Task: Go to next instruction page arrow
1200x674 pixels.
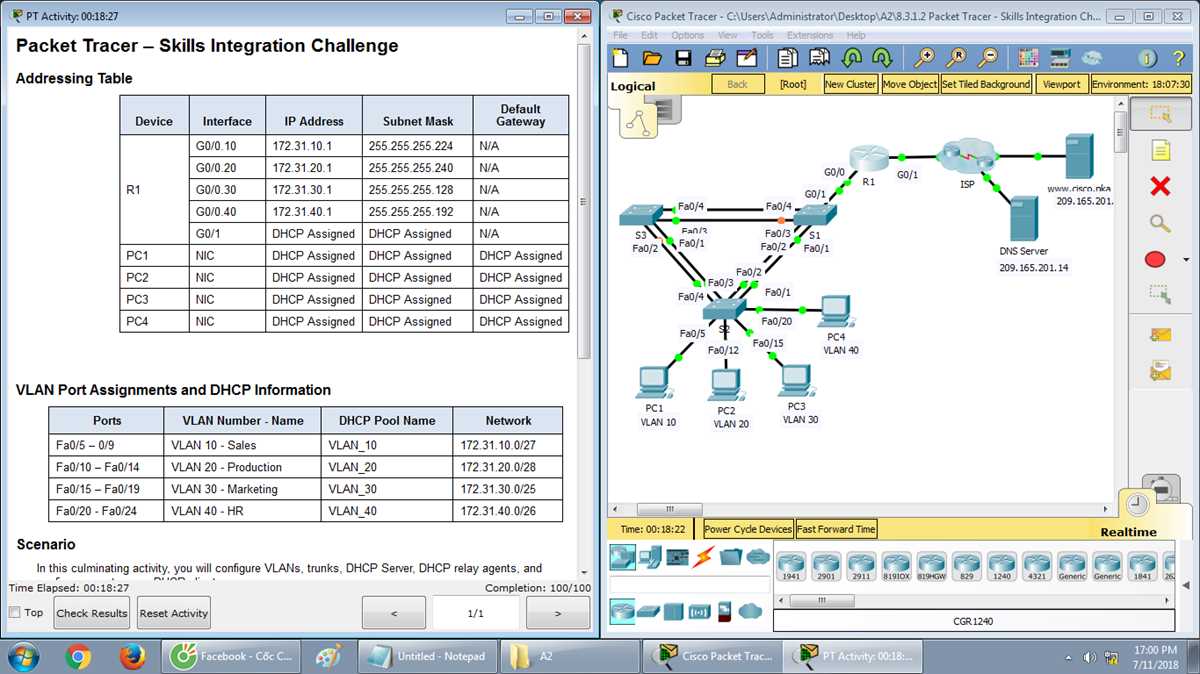Action: [557, 613]
